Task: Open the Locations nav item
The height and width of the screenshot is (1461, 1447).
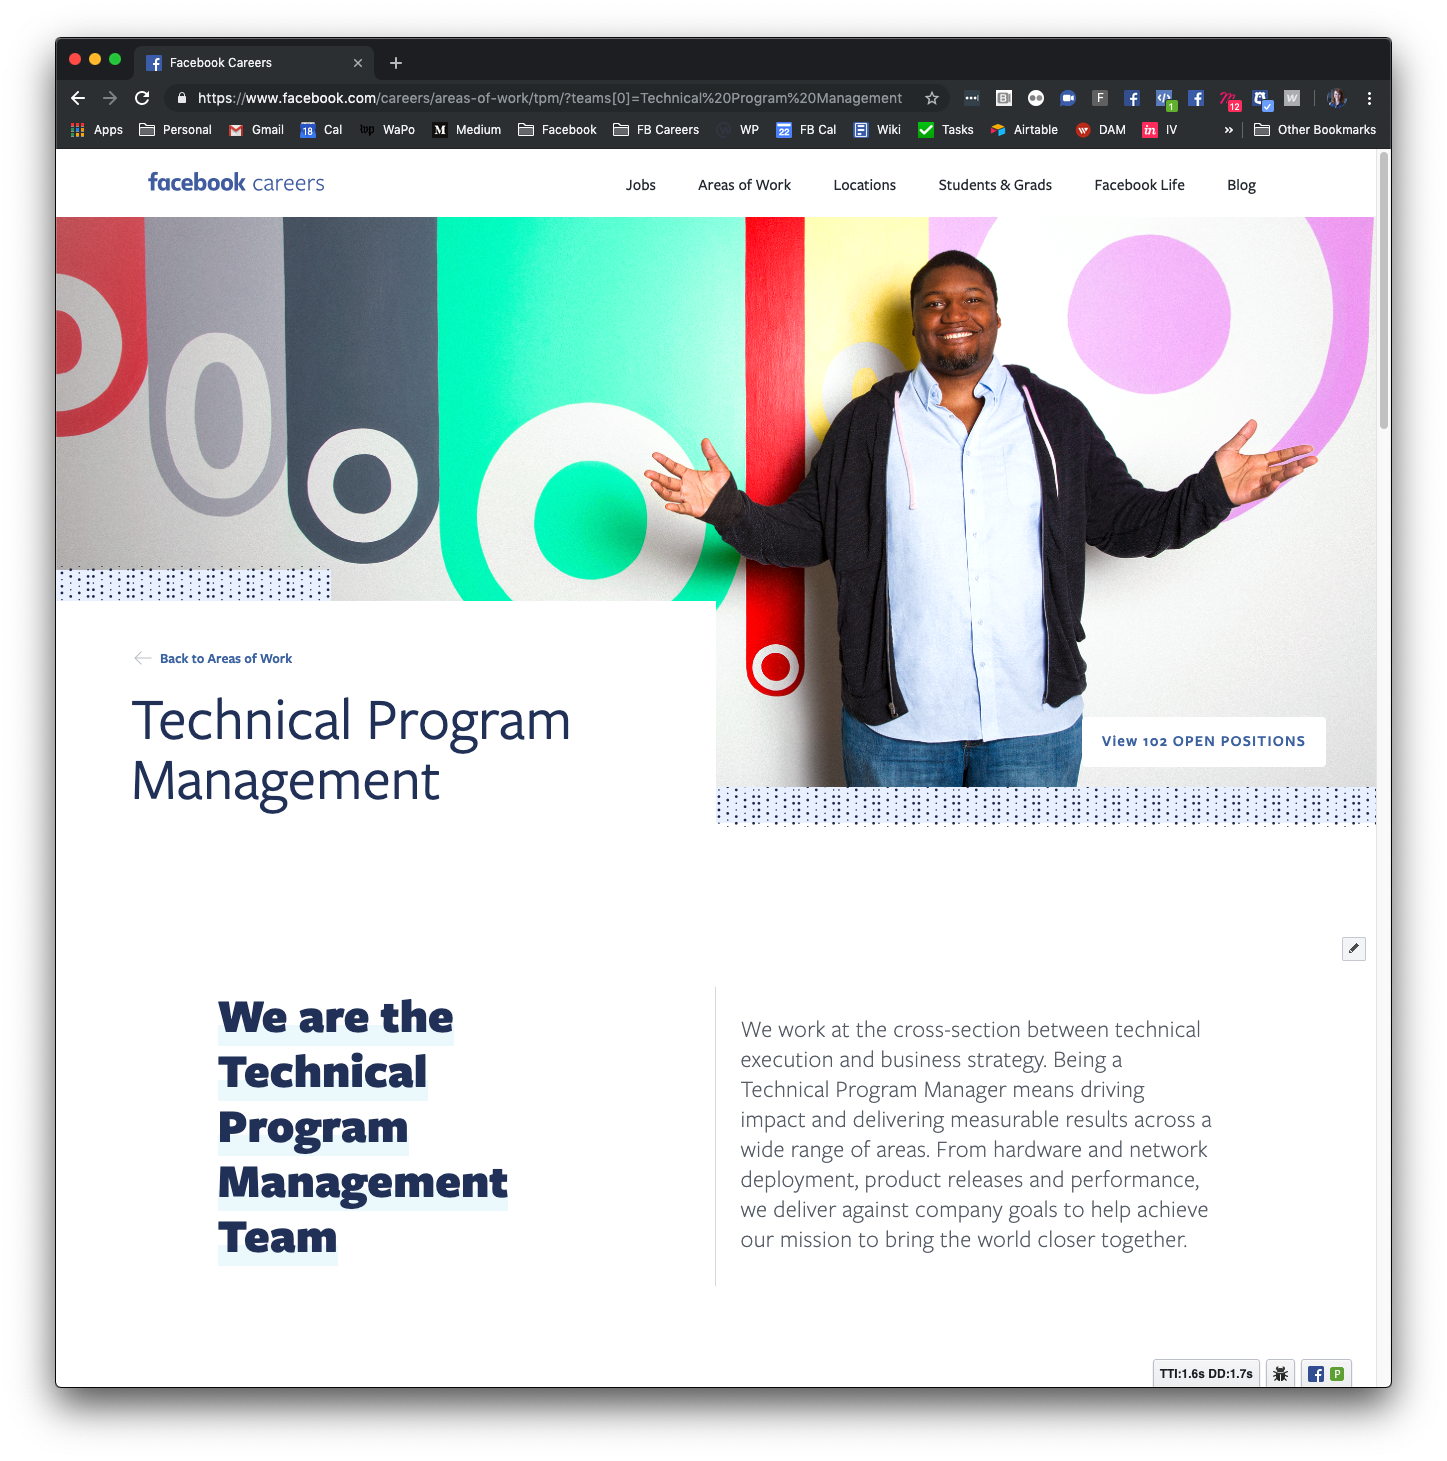Action: [x=865, y=185]
